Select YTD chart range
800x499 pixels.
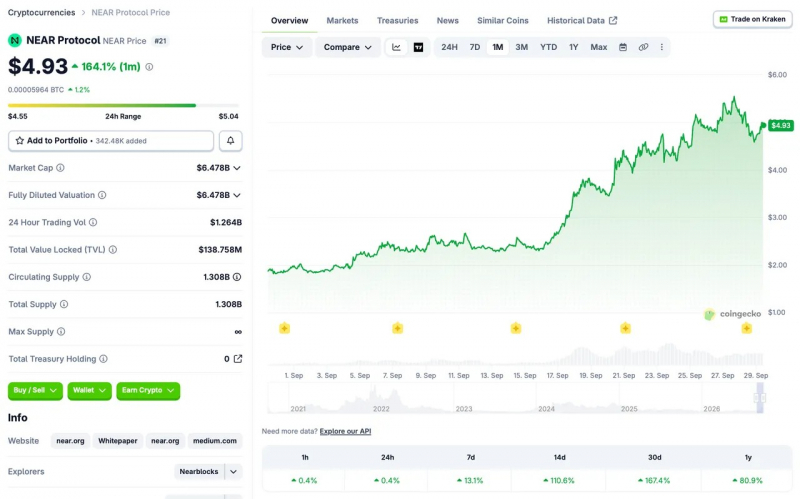[x=548, y=47]
